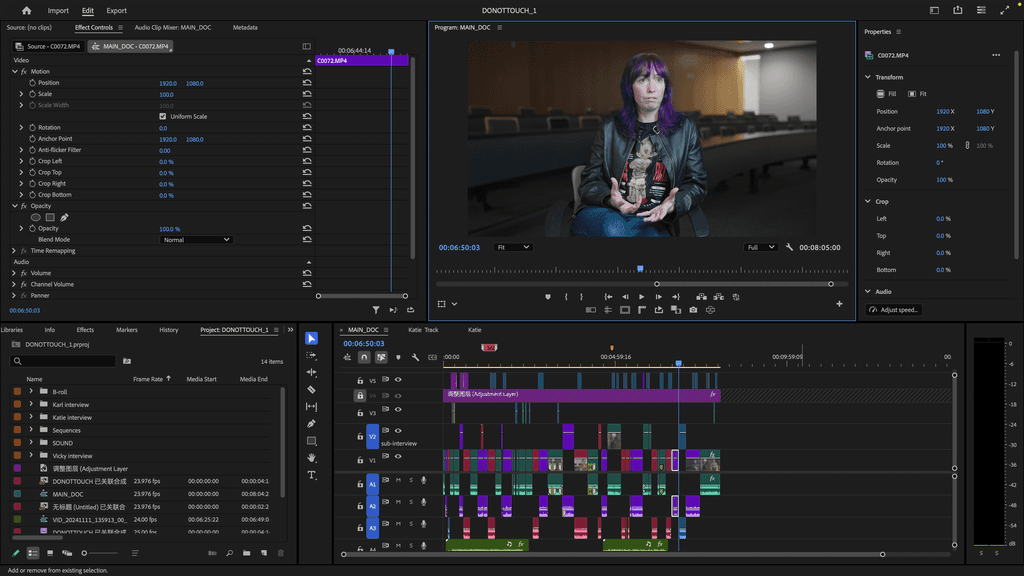Image resolution: width=1024 pixels, height=576 pixels.
Task: Click Find magnifier in Project panel footer
Action: point(229,553)
